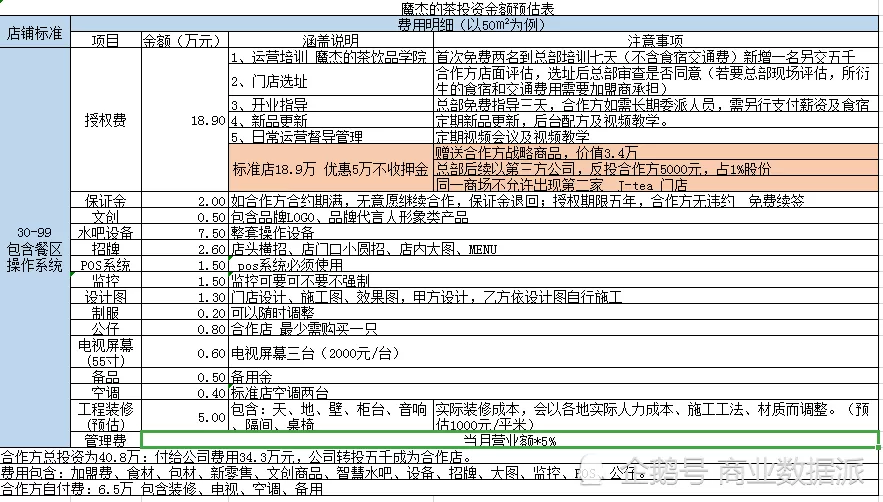Viewport: 883px width, 502px height.
Task: Select the 金额（万元） column header
Action: [x=185, y=40]
